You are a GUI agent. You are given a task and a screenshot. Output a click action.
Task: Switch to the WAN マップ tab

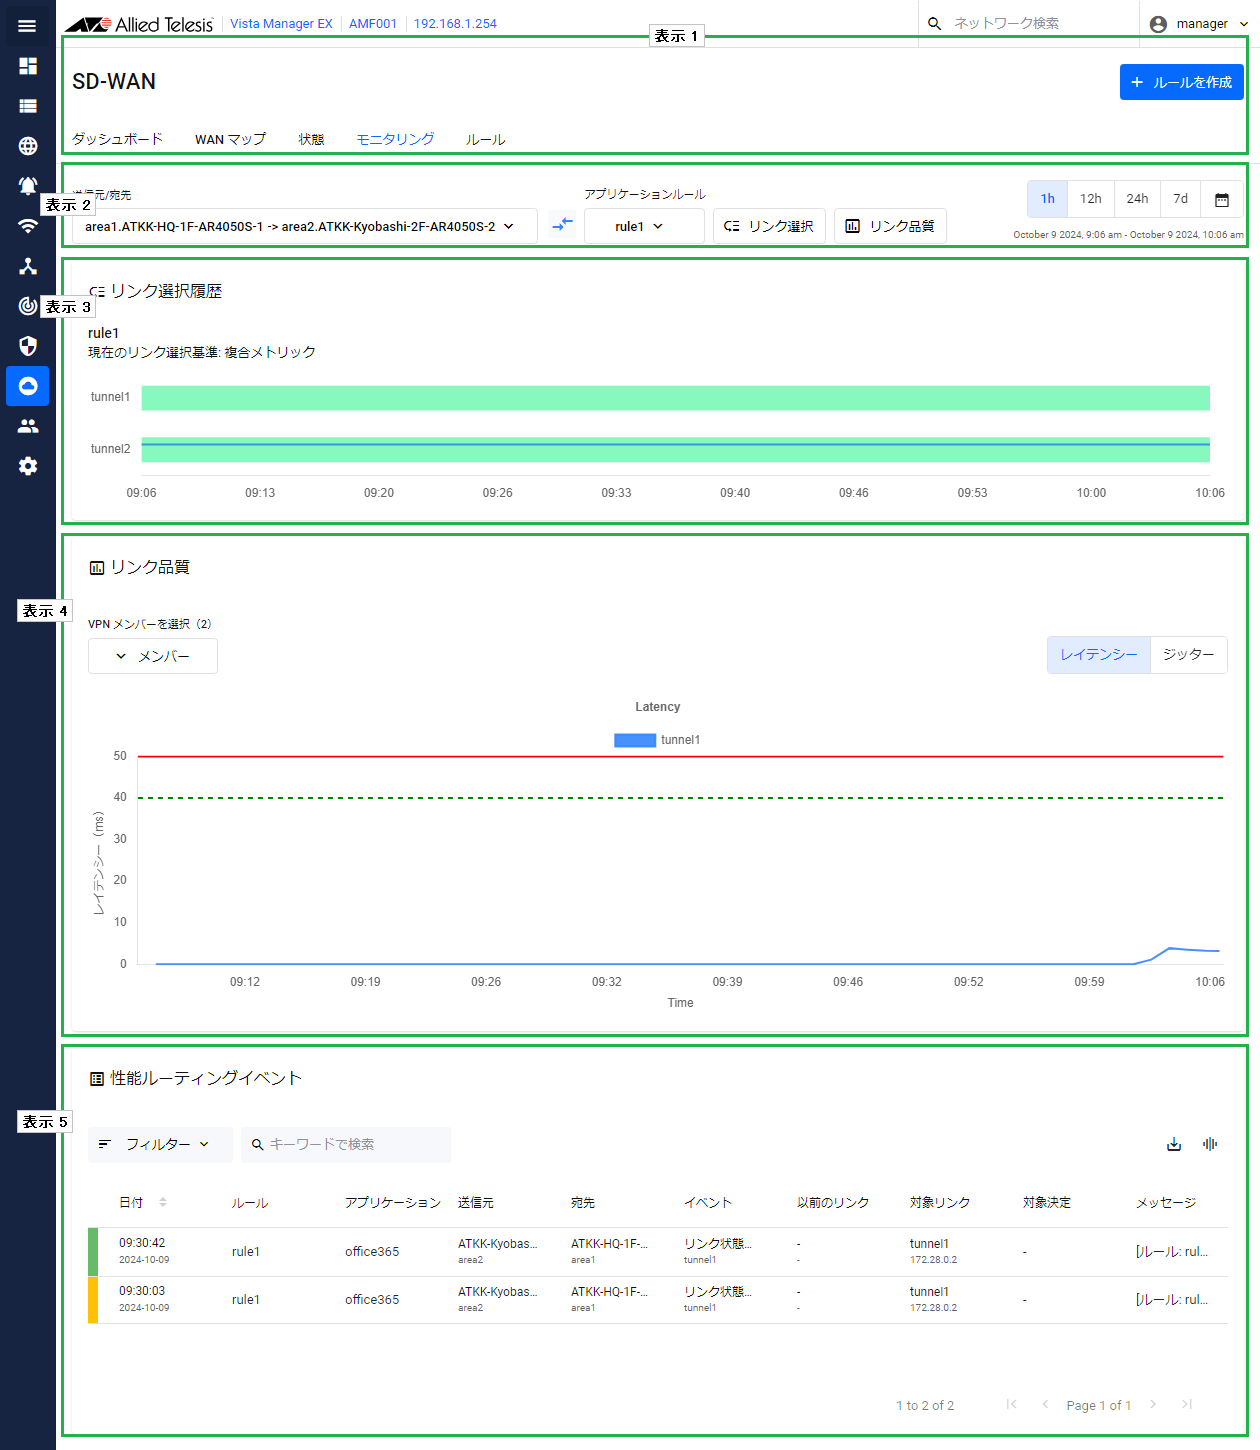[230, 139]
